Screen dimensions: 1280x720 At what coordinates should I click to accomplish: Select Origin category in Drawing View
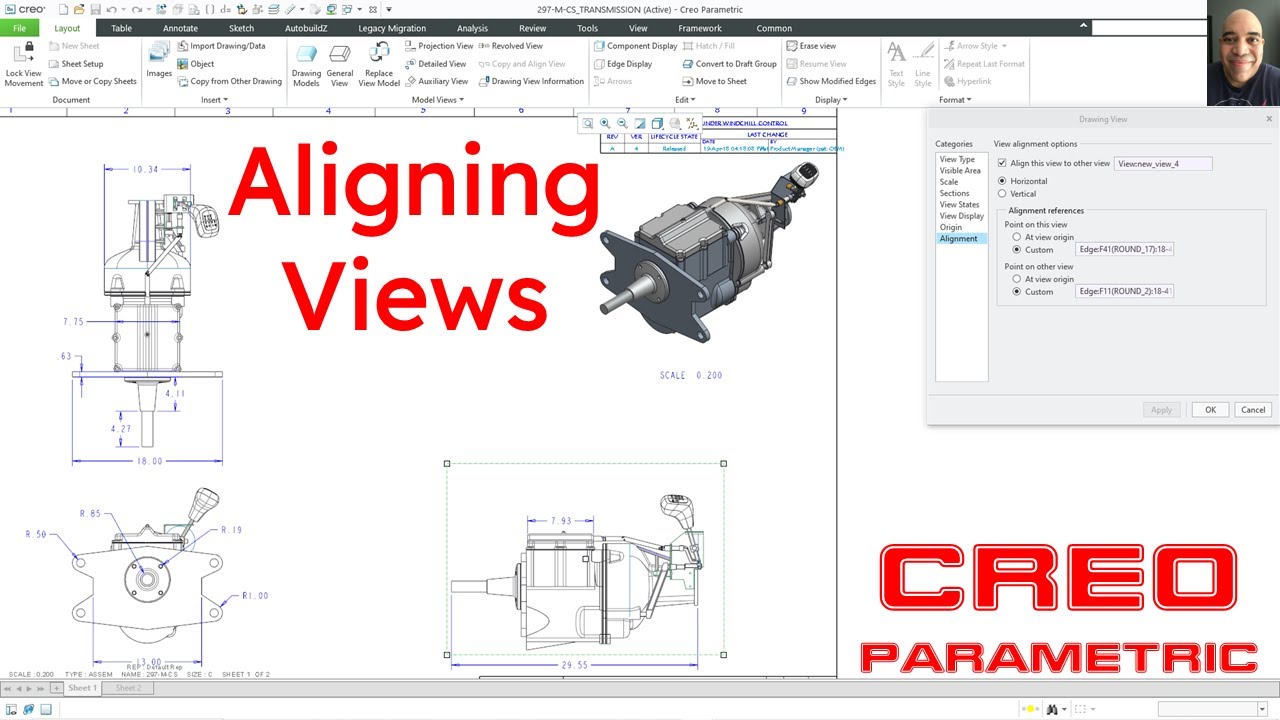pyautogui.click(x=950, y=227)
